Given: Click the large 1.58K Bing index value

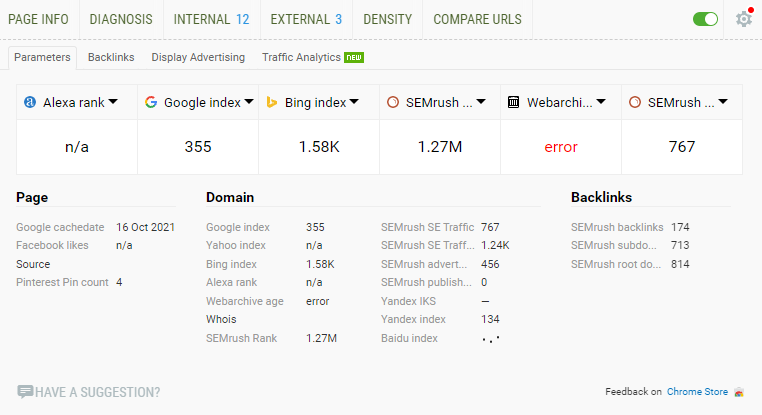Looking at the screenshot, I should click(x=319, y=147).
